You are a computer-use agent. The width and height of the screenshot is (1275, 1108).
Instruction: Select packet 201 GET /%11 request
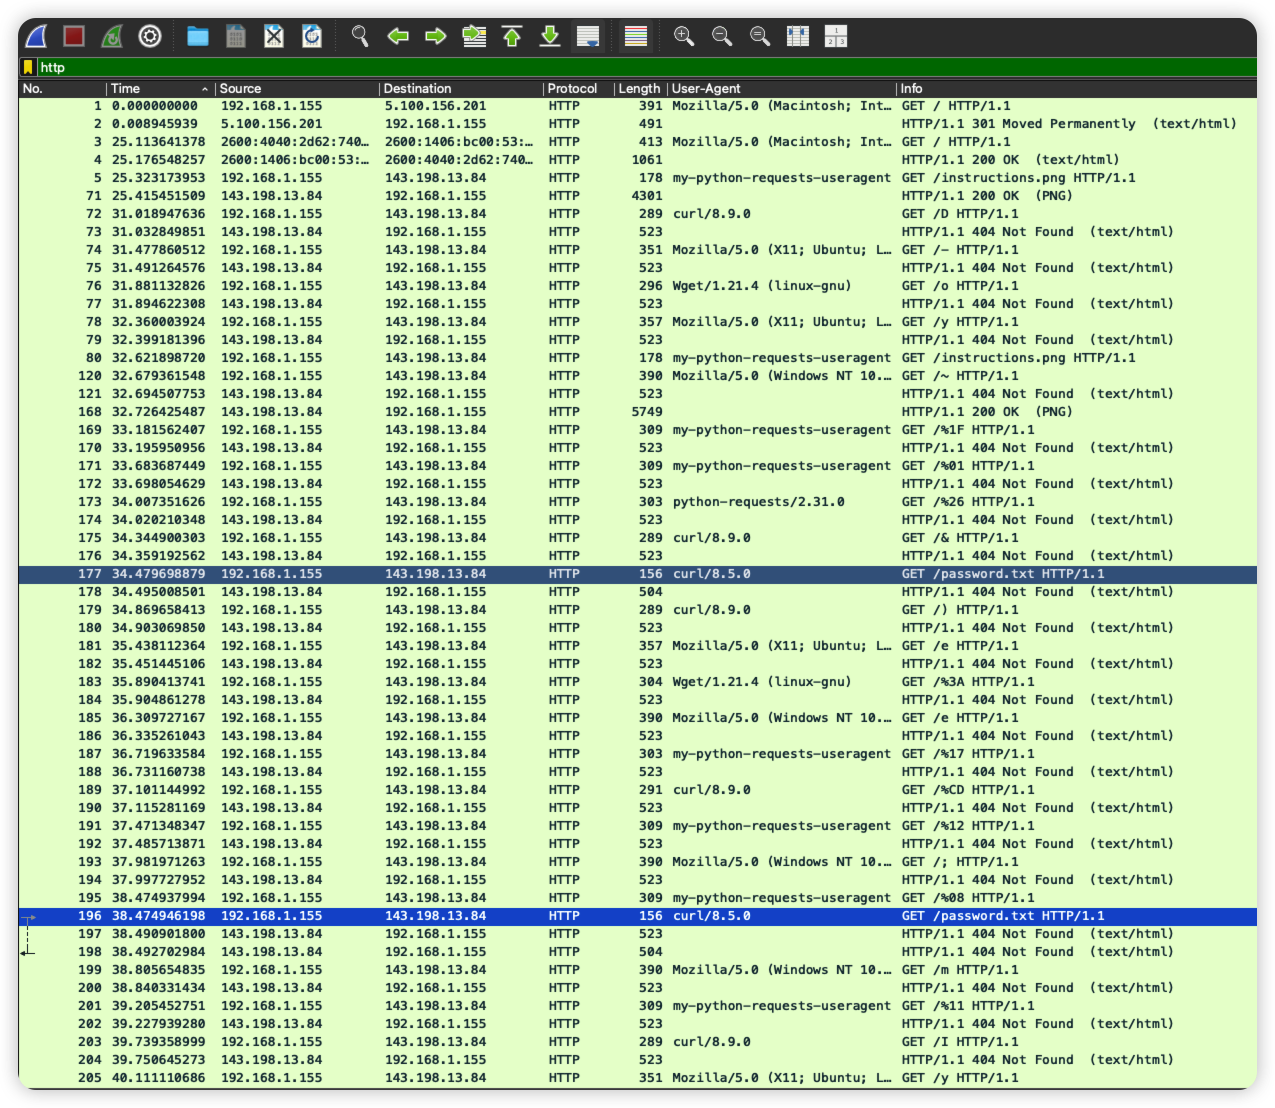[637, 1006]
